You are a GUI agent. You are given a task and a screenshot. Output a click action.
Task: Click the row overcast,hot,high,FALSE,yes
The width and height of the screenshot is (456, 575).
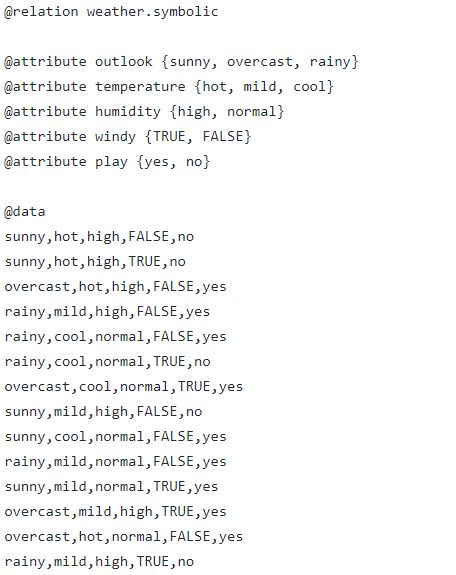116,287
